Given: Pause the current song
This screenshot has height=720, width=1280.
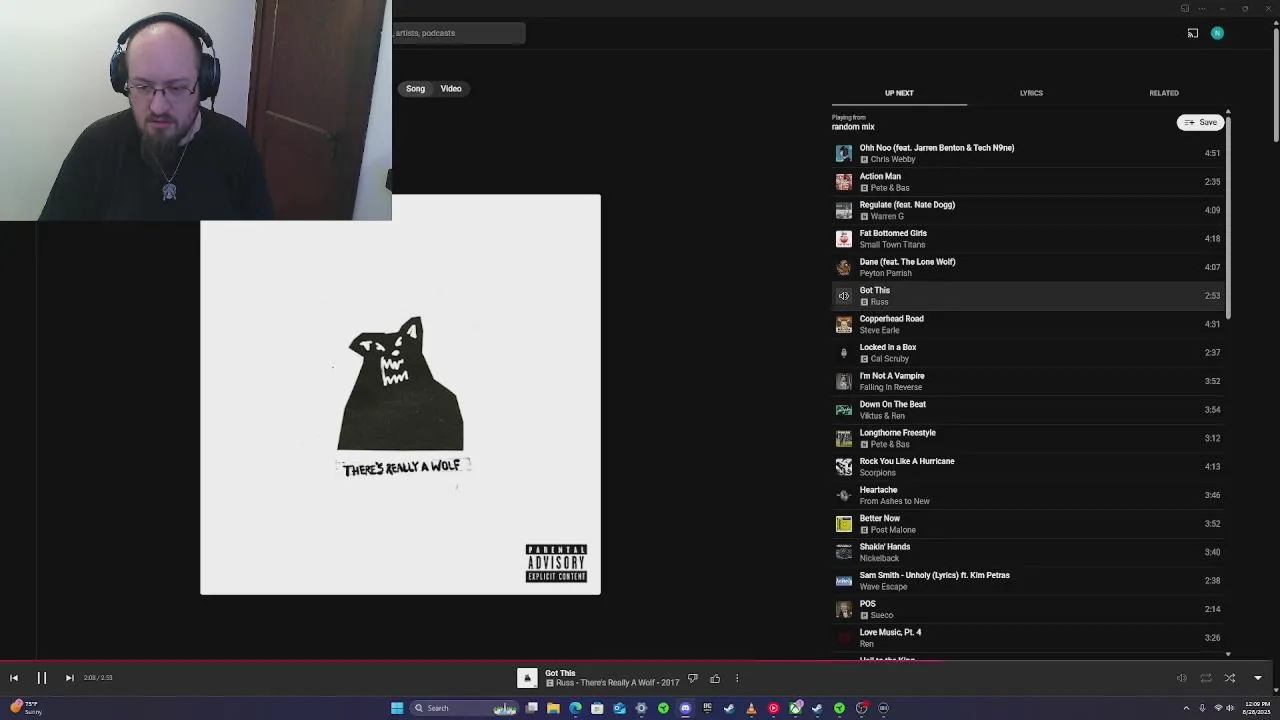Looking at the screenshot, I should click(42, 678).
